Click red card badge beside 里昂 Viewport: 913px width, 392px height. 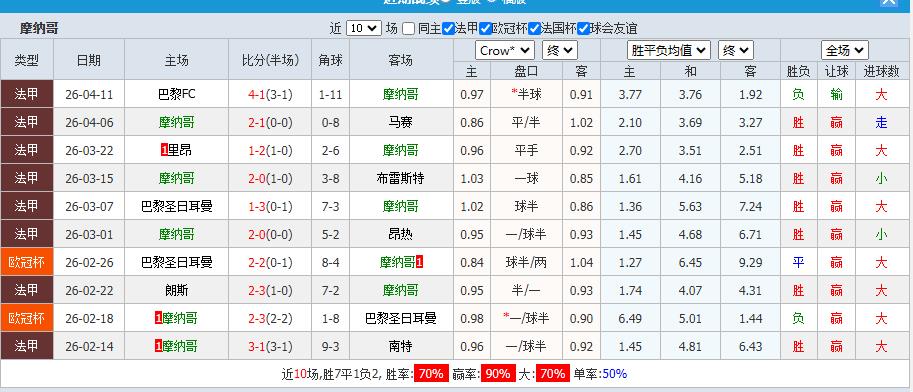(x=164, y=150)
